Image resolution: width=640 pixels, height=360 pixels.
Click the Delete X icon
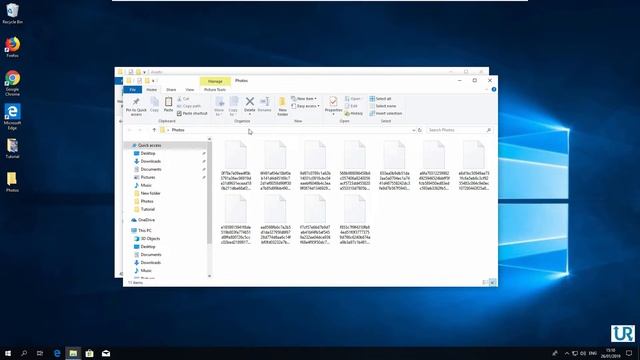(x=250, y=101)
